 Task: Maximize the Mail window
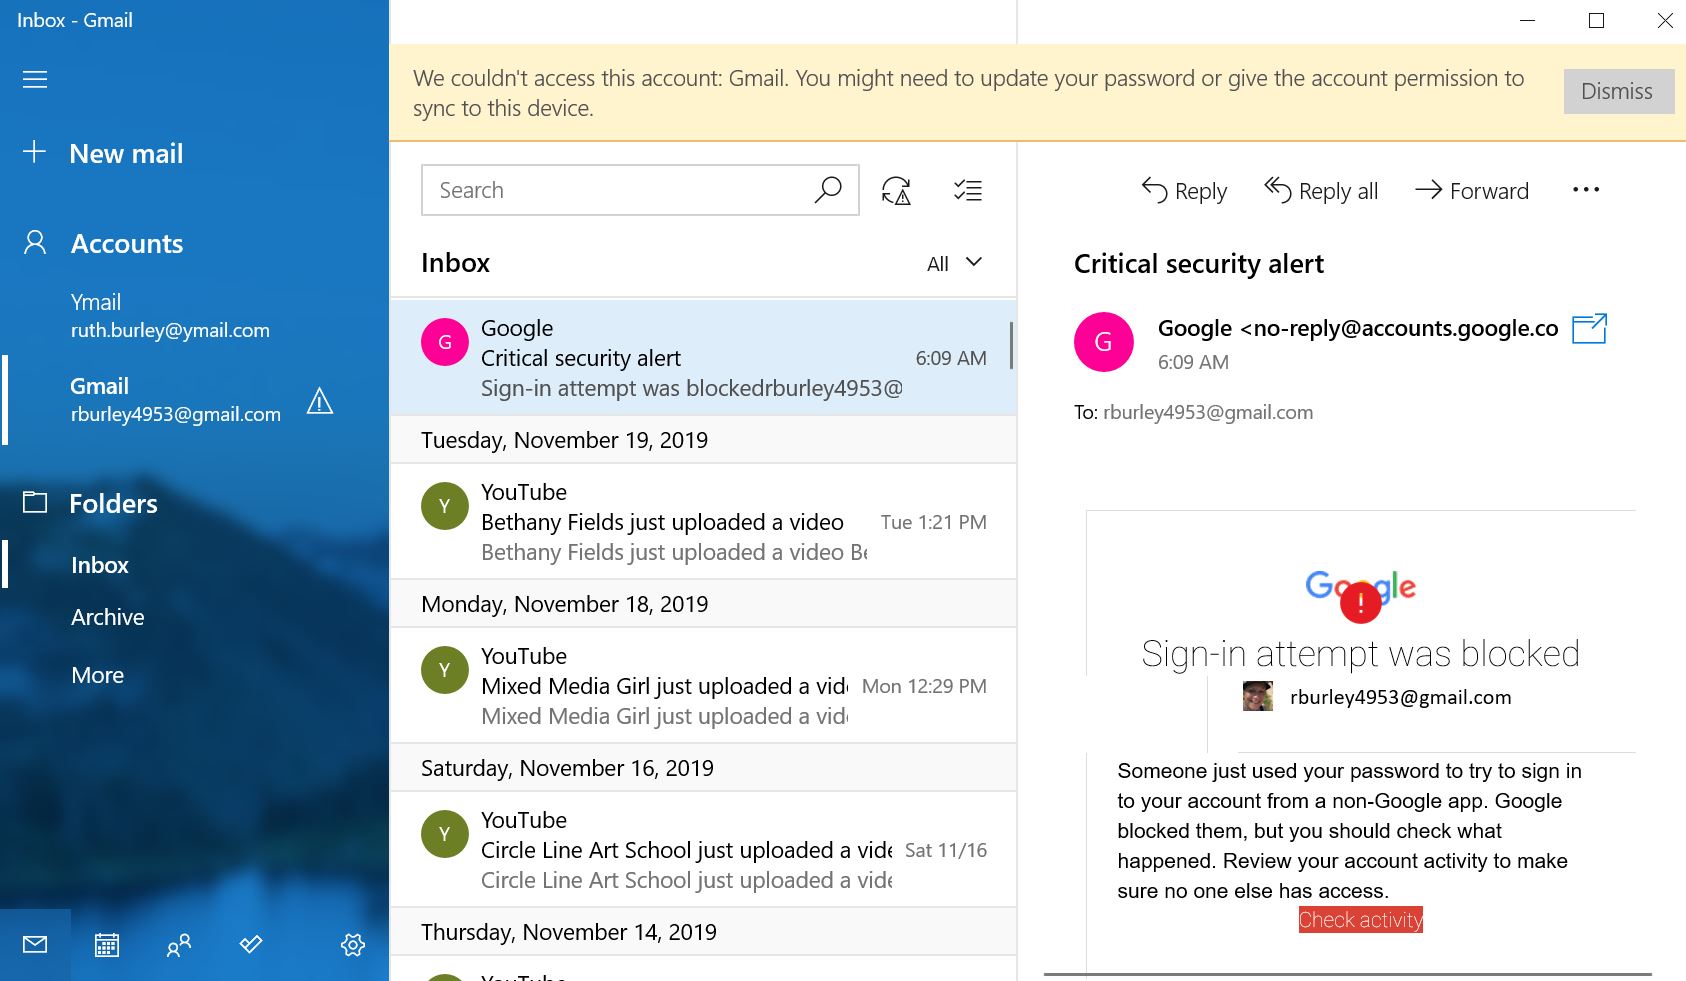click(x=1596, y=21)
